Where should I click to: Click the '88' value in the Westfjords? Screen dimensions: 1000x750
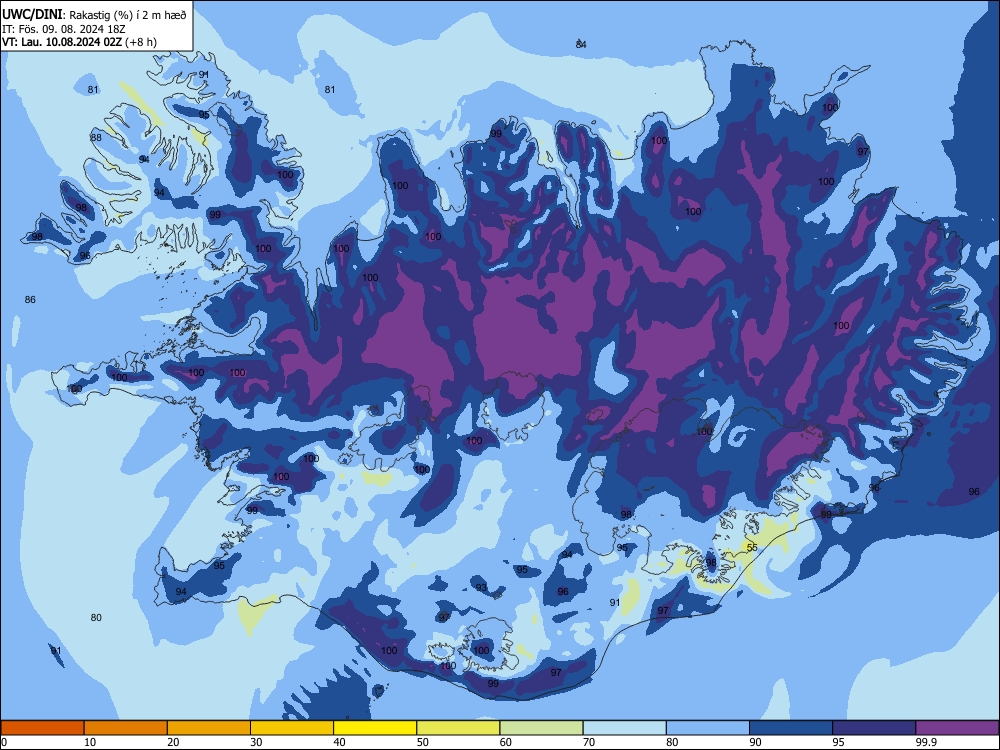pos(96,137)
